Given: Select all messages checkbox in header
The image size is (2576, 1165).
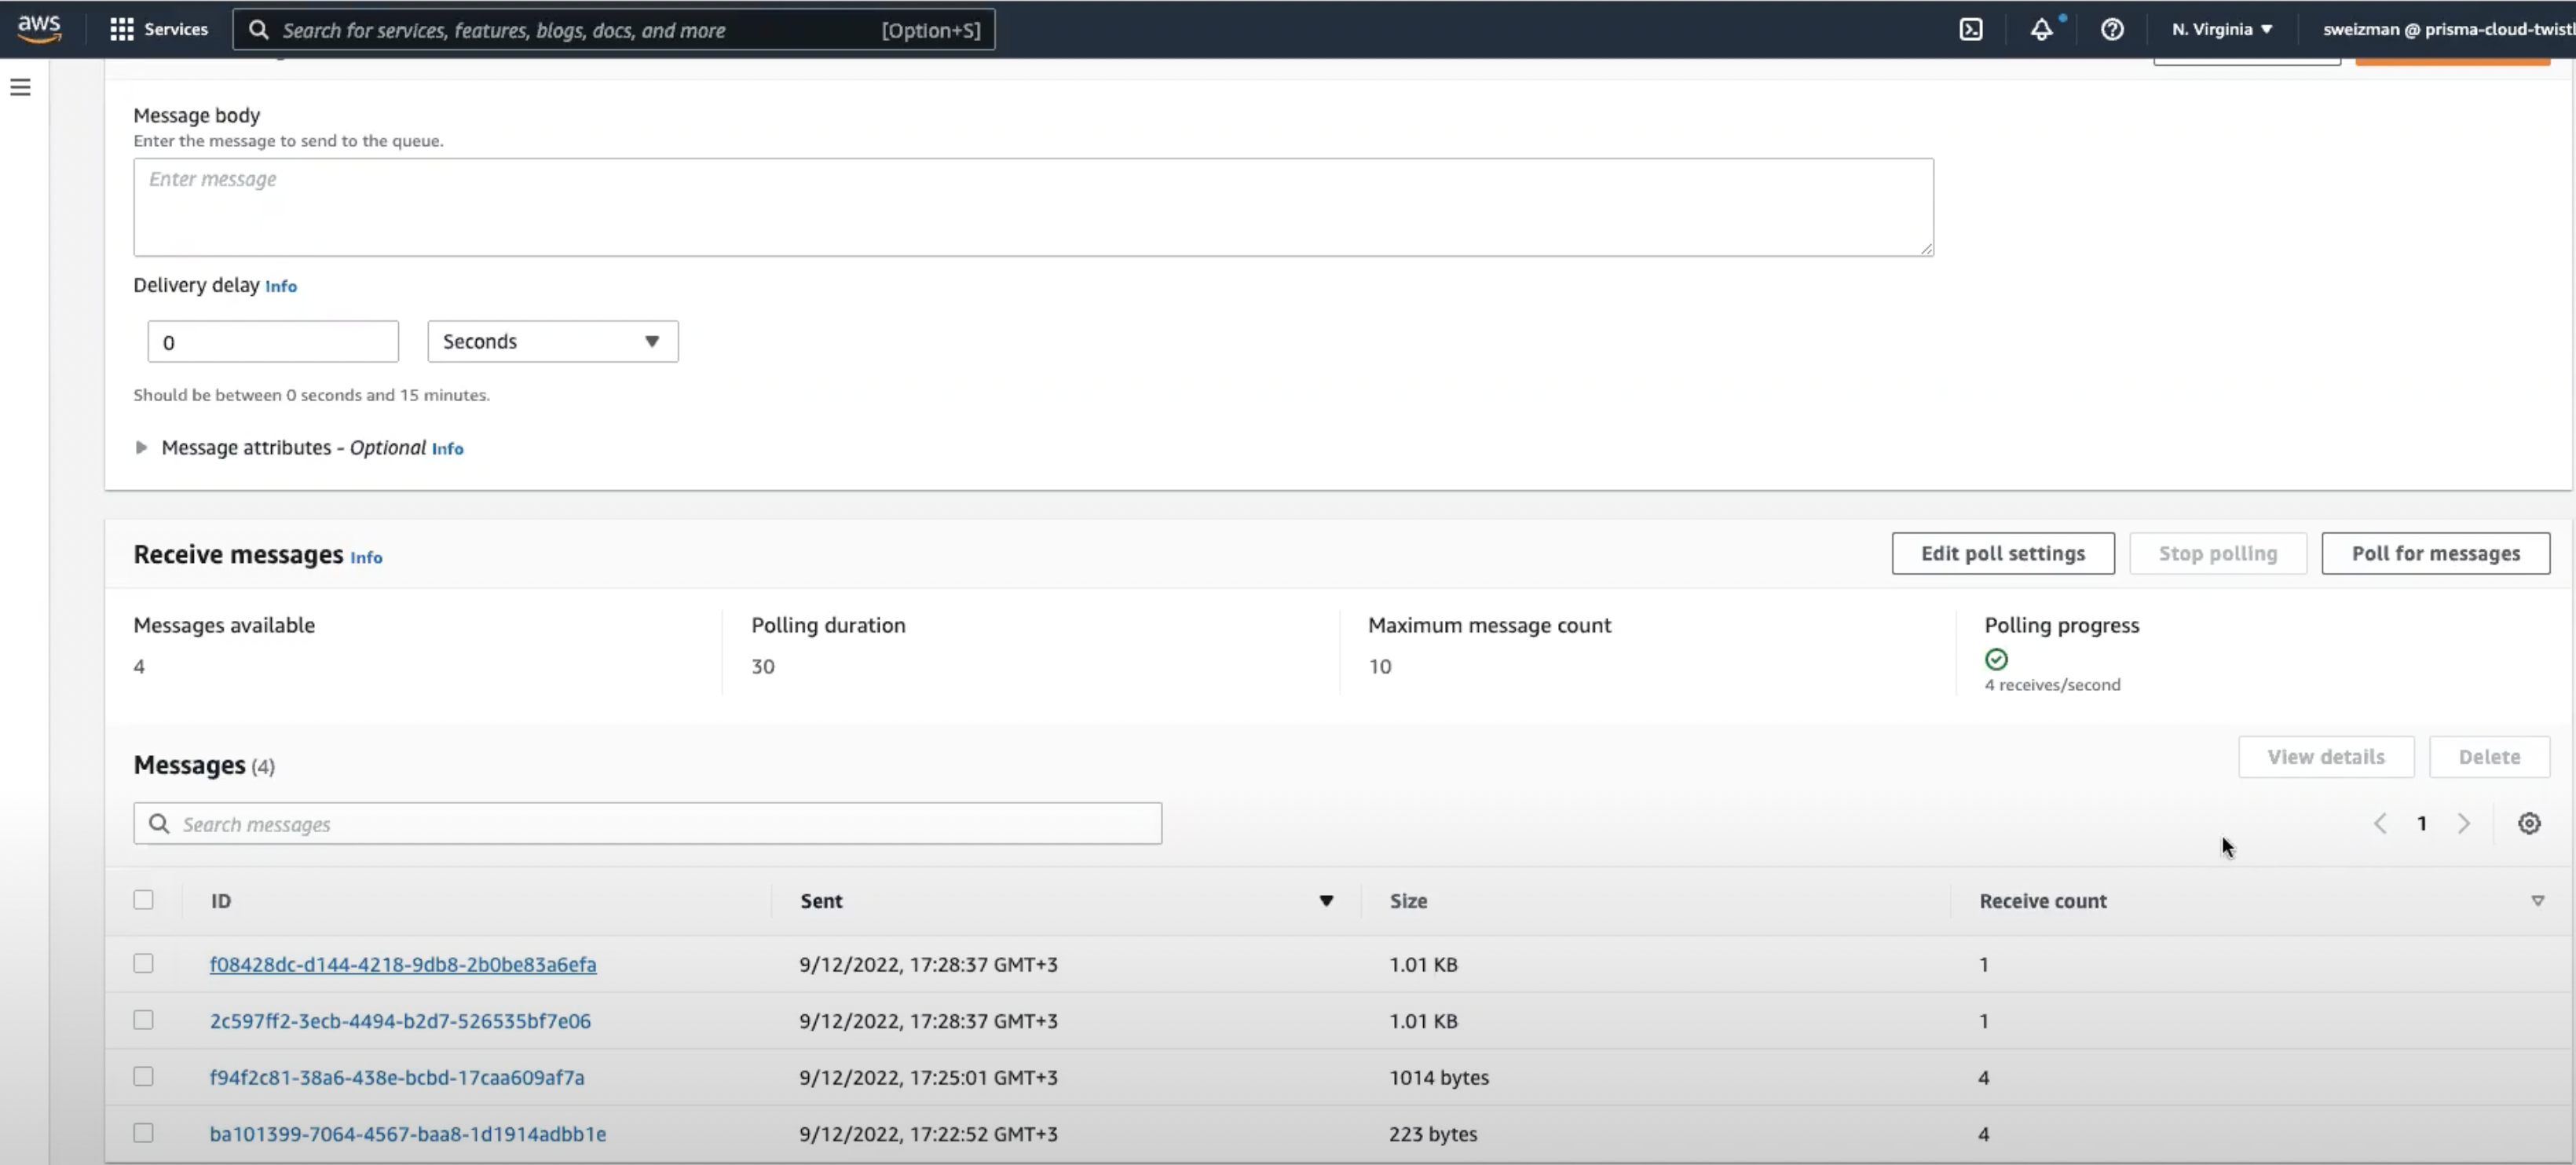Looking at the screenshot, I should [x=144, y=899].
